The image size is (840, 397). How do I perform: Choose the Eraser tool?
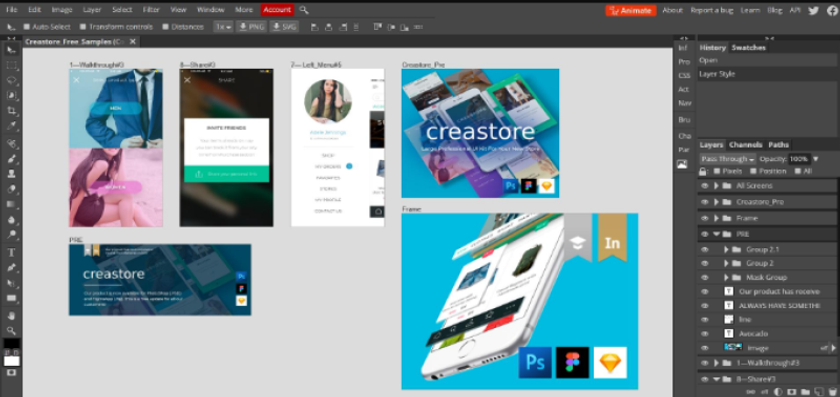(11, 189)
